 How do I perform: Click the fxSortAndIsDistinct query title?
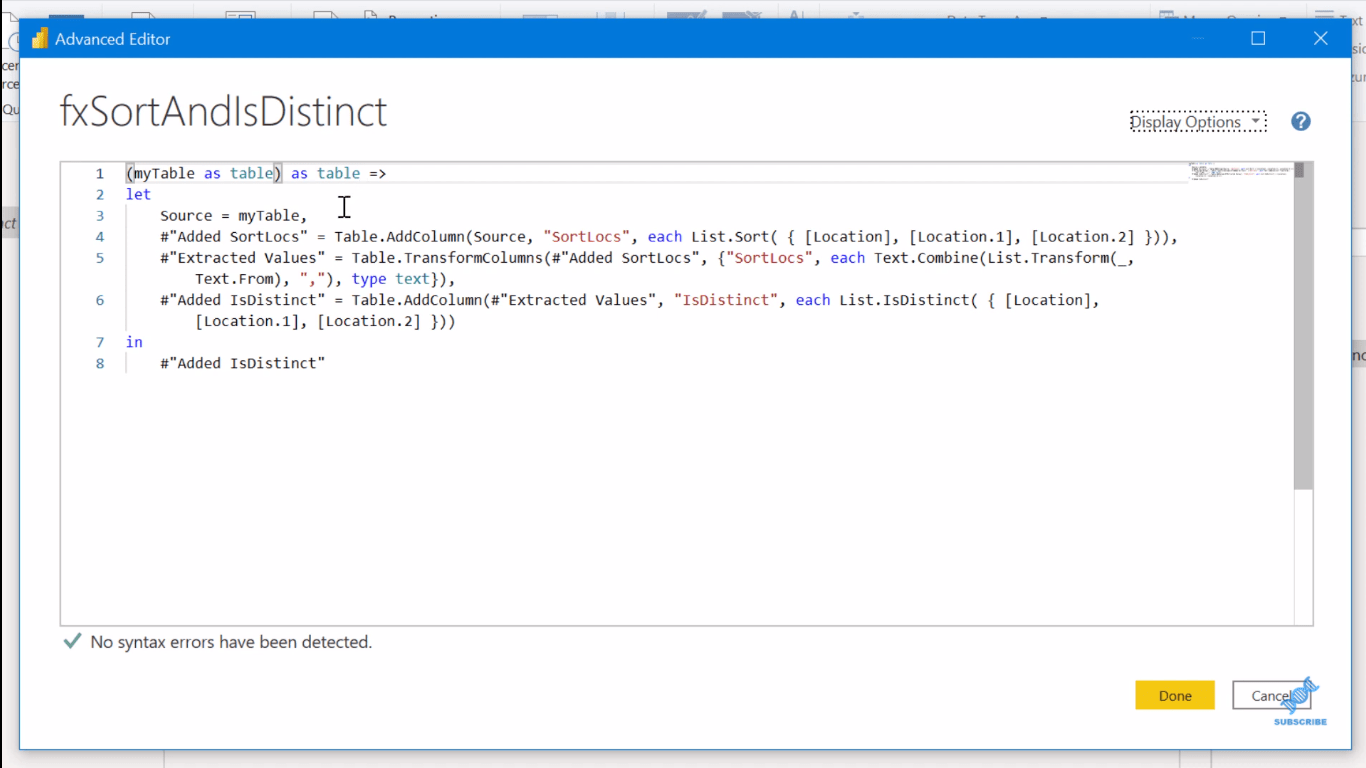[224, 111]
